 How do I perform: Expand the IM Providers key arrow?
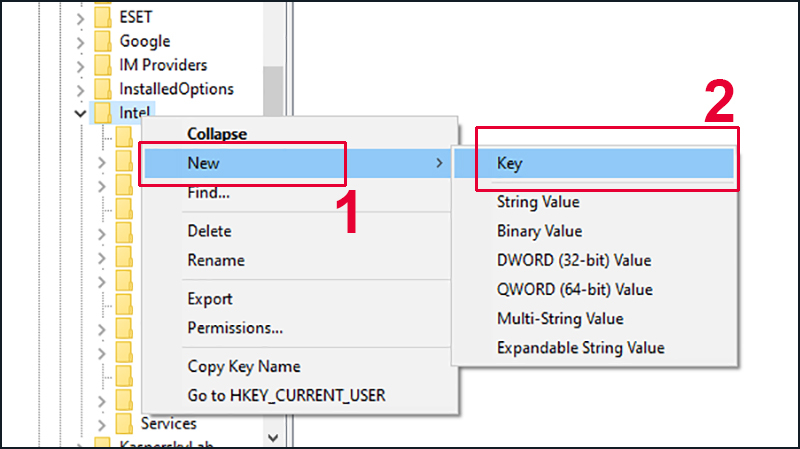[x=80, y=65]
